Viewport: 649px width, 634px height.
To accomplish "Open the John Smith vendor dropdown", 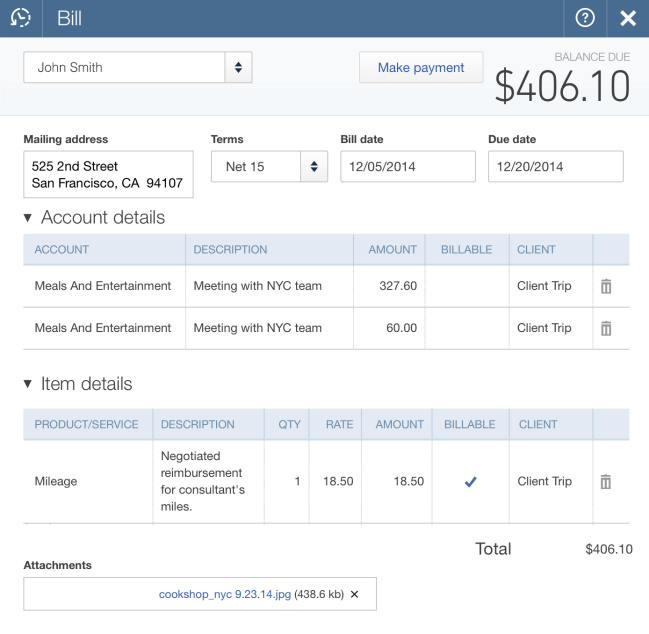I will click(x=238, y=67).
